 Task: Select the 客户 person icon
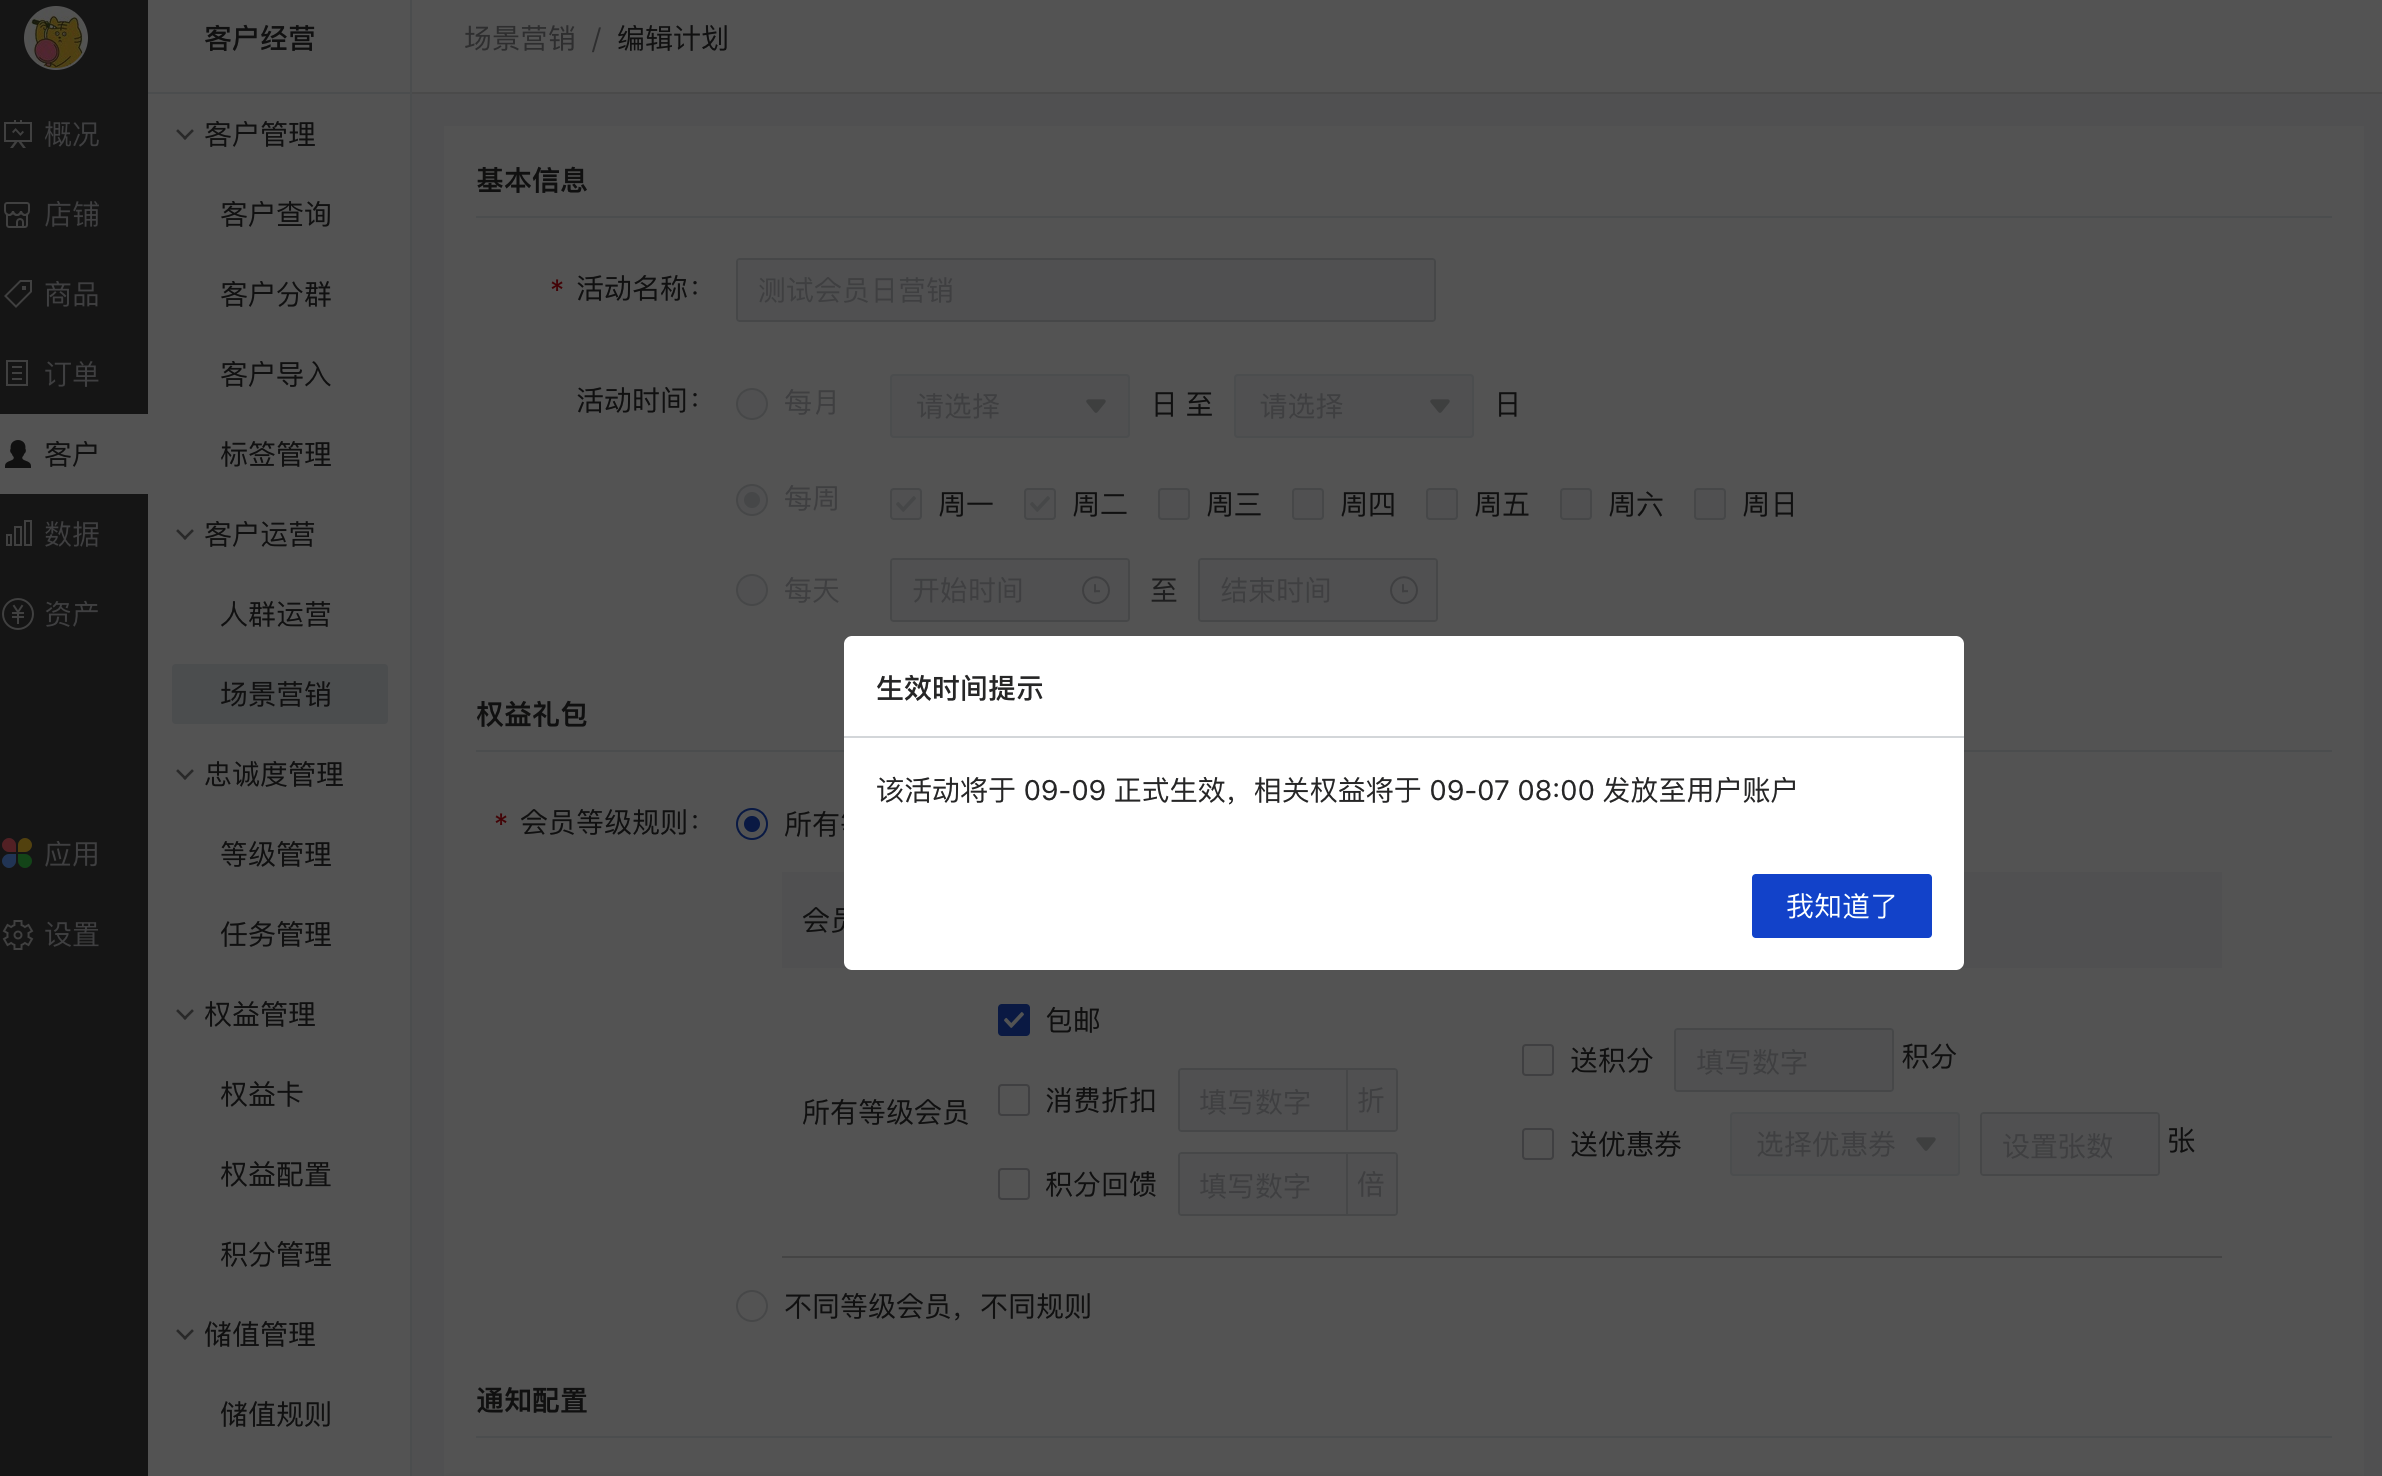[x=18, y=454]
